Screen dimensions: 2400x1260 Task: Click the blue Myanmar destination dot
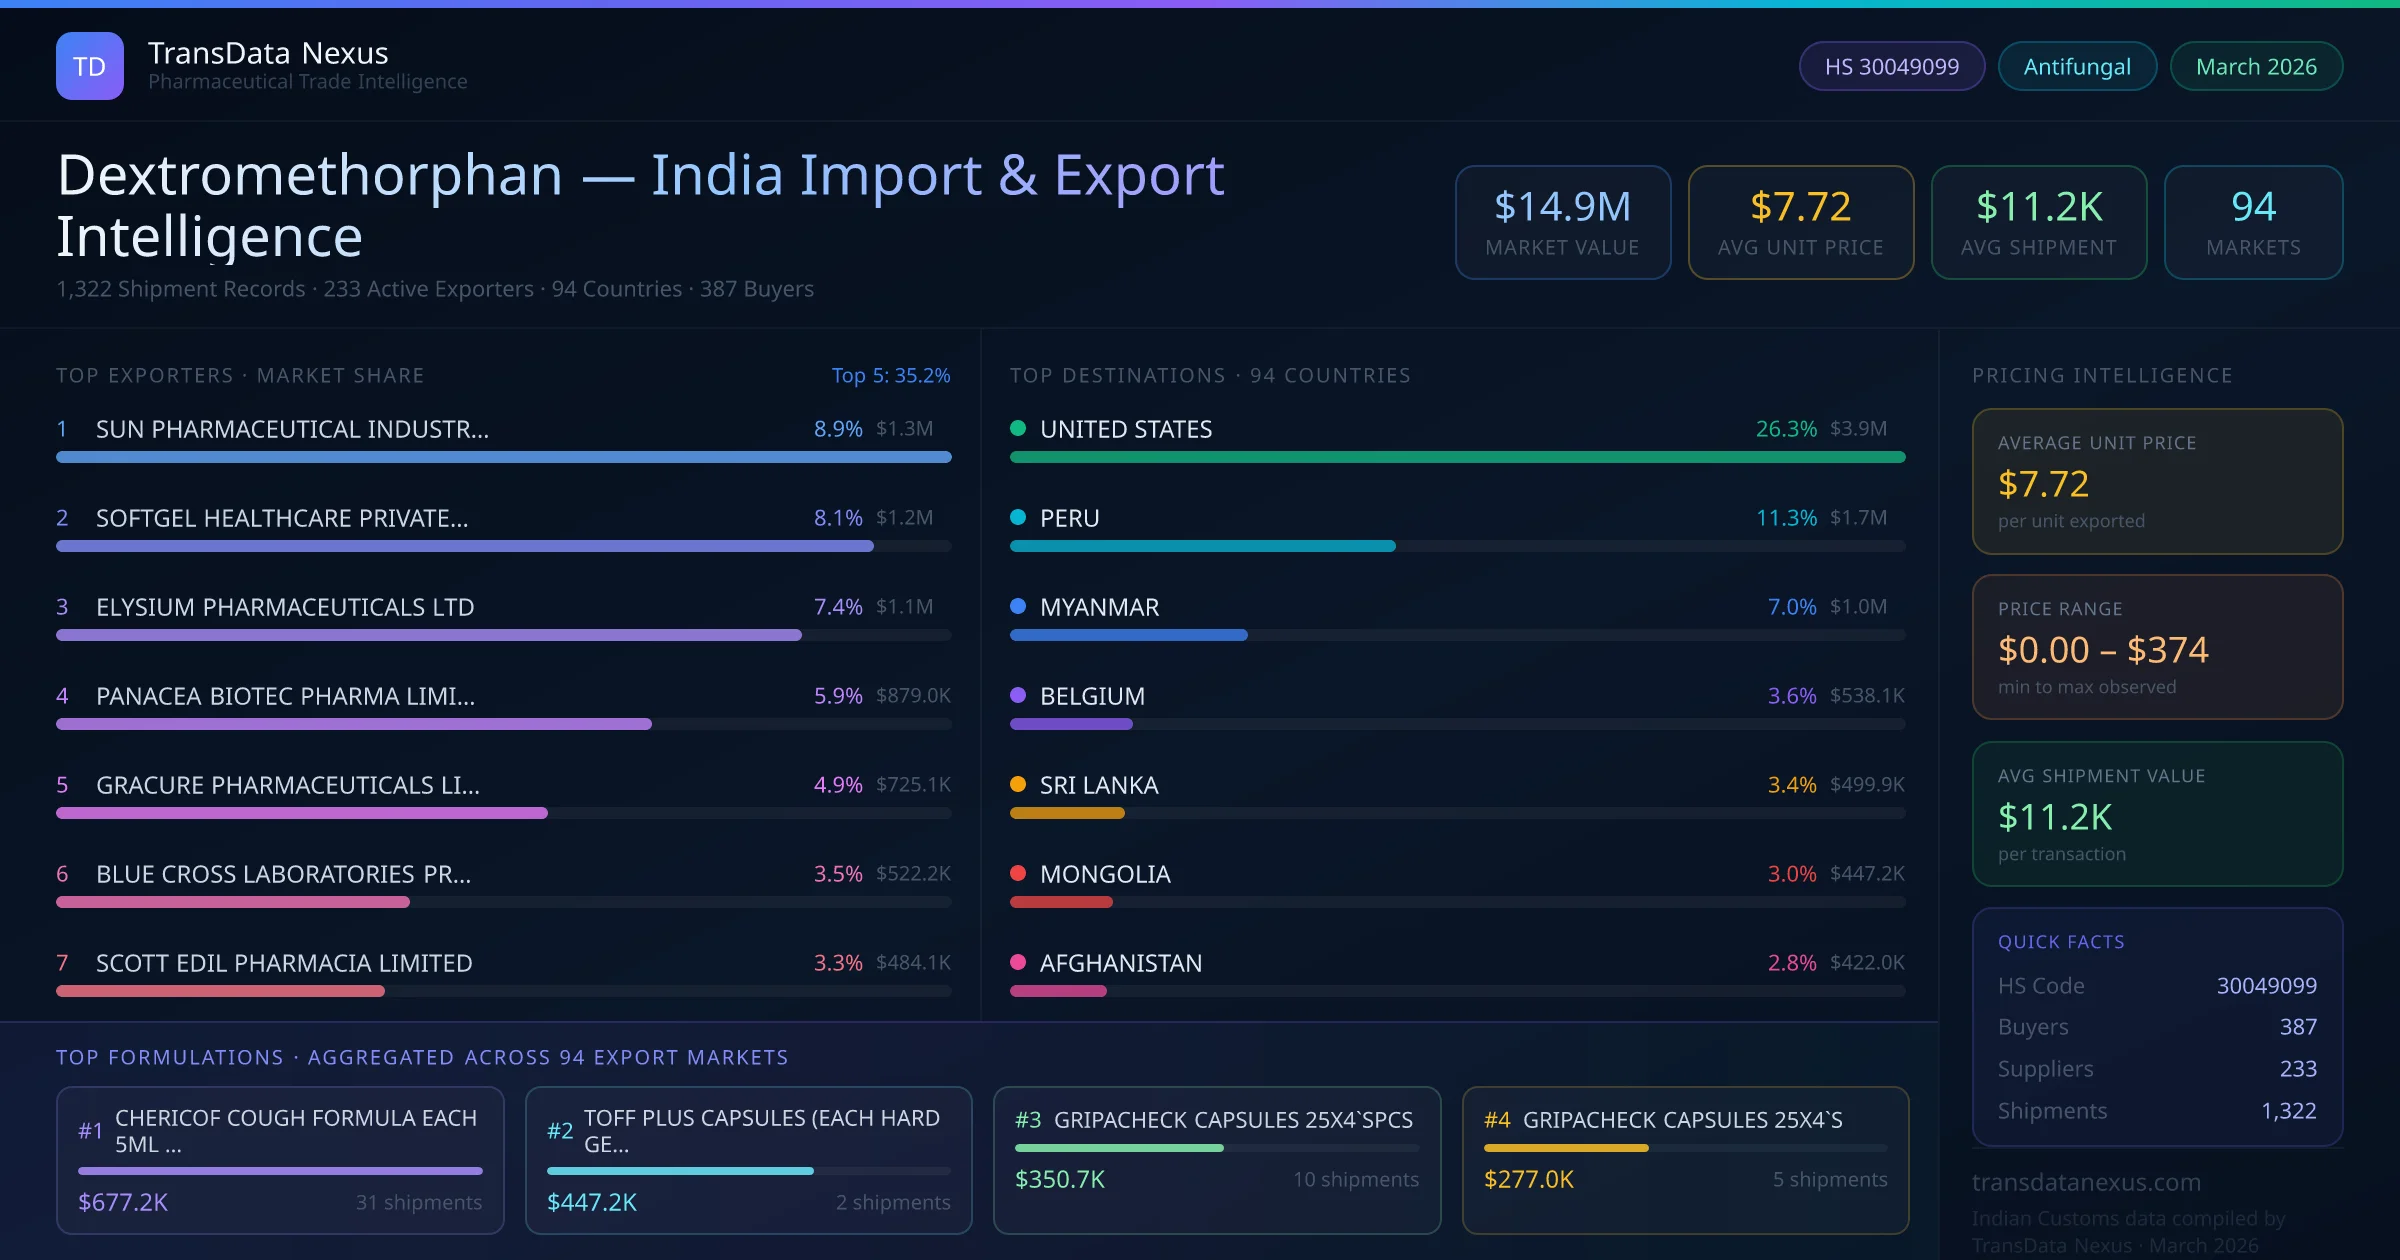(x=1018, y=607)
